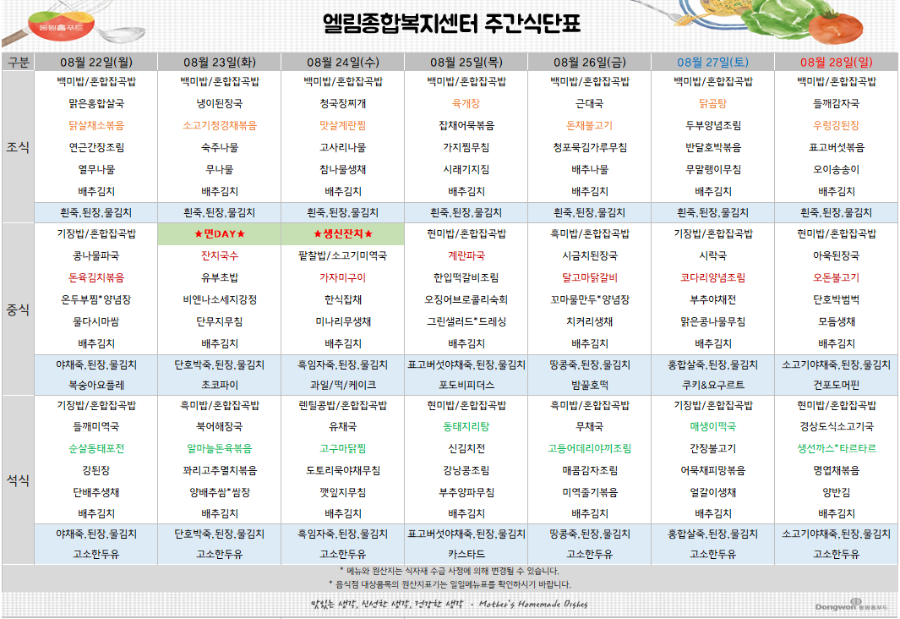Click the 초코파이 snack cell
Image resolution: width=900 pixels, height=619 pixels.
click(x=219, y=385)
